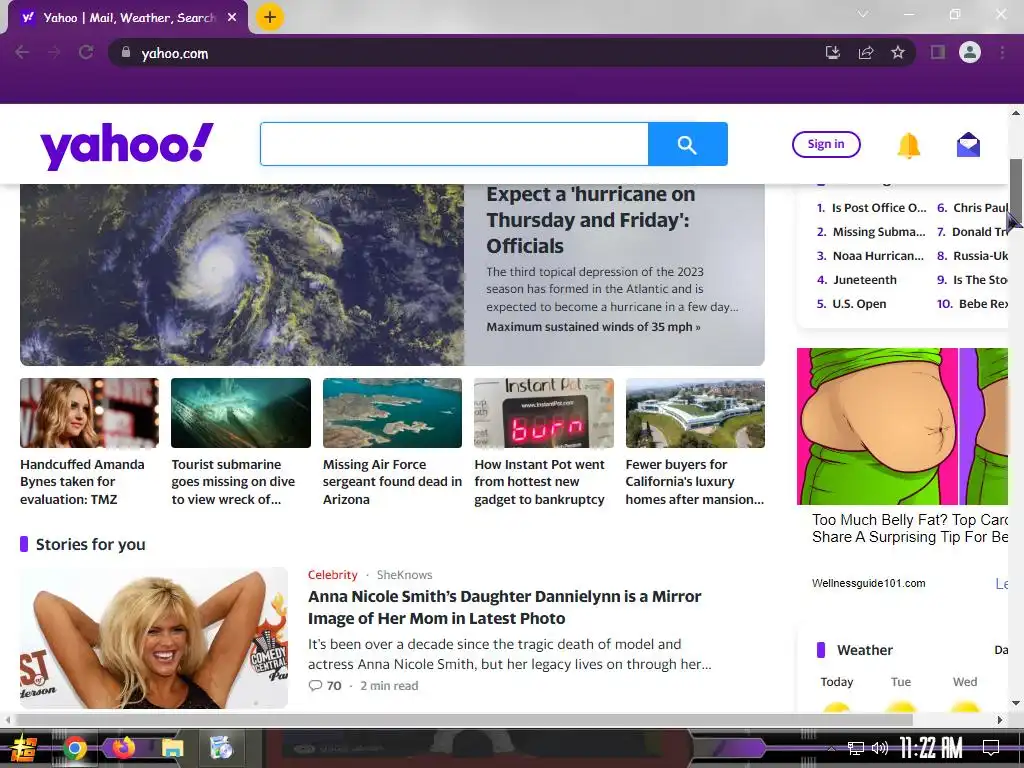
Task: Click the scroll right arrow
Action: point(1000,720)
